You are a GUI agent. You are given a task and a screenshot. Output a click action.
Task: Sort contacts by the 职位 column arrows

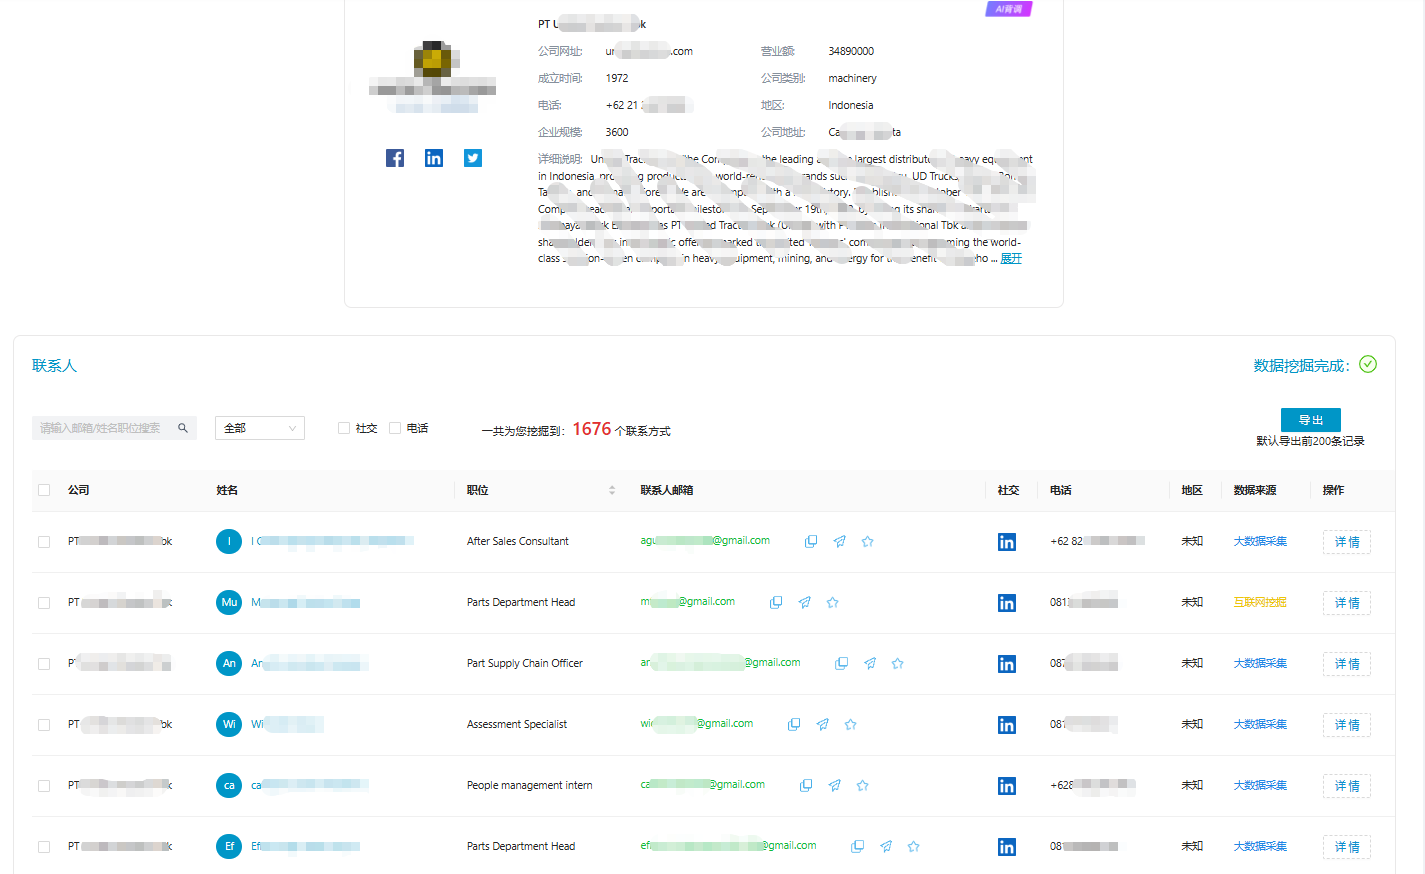tap(612, 490)
